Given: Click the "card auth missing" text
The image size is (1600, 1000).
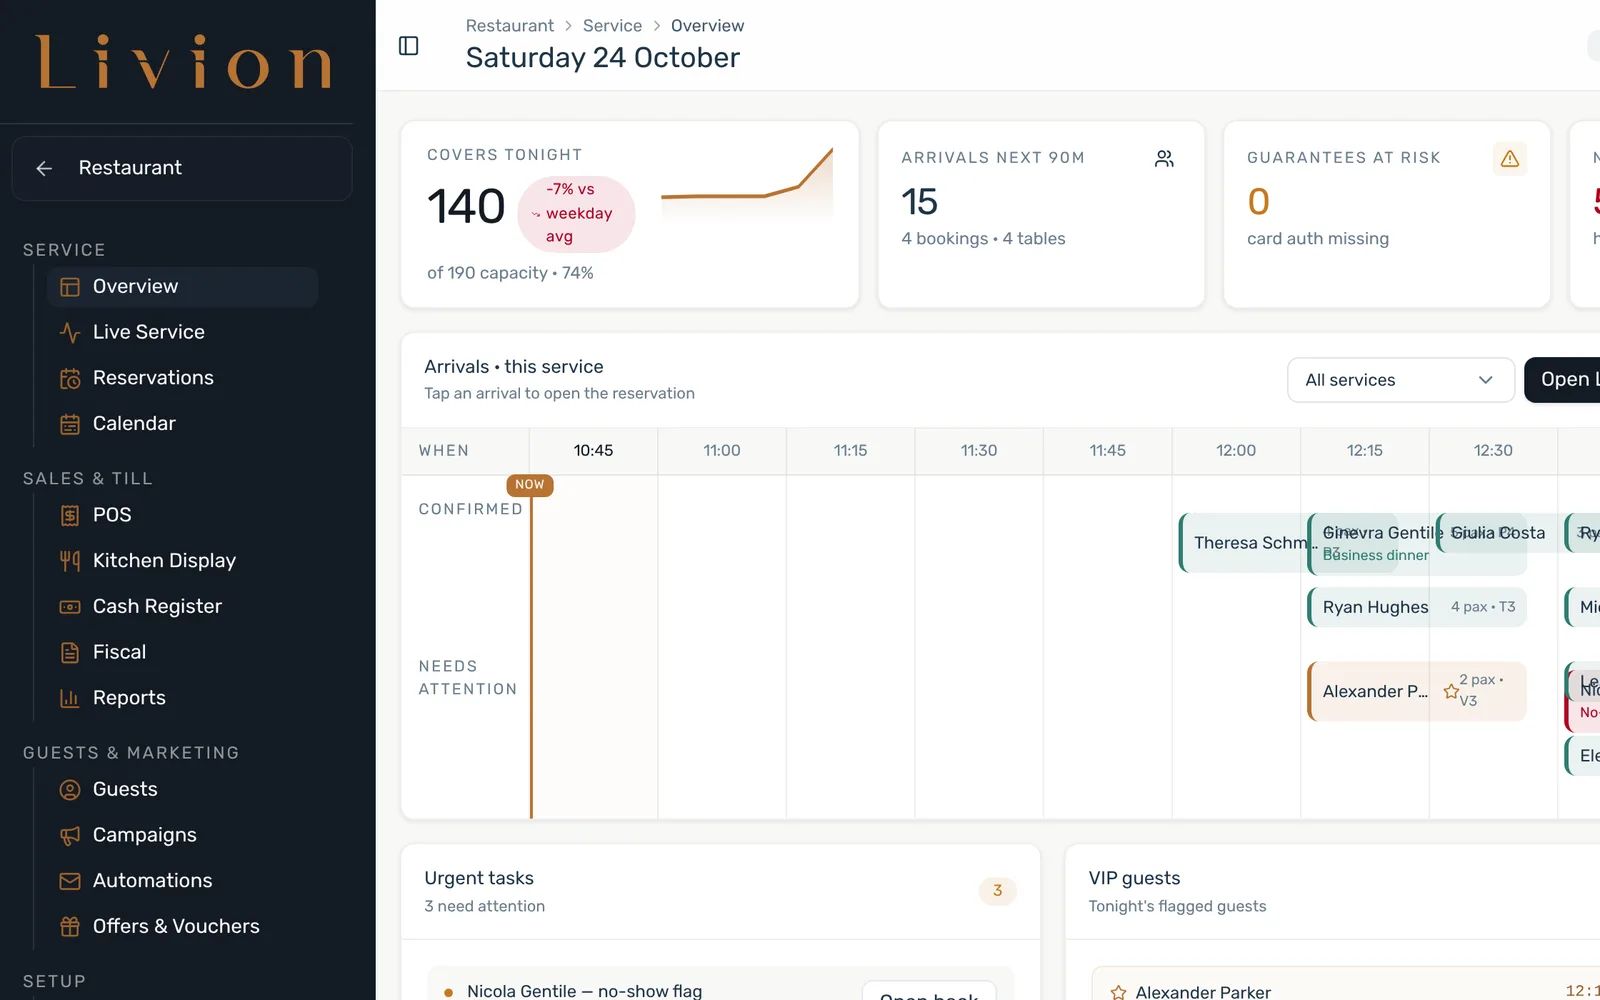Looking at the screenshot, I should point(1318,239).
